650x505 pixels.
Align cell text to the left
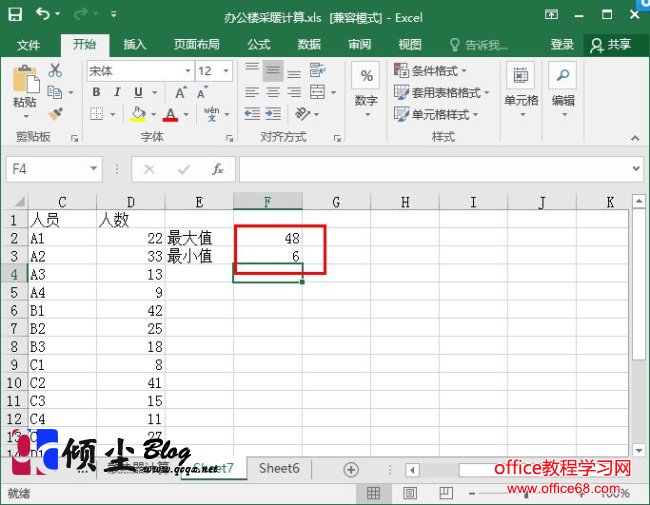coord(252,92)
